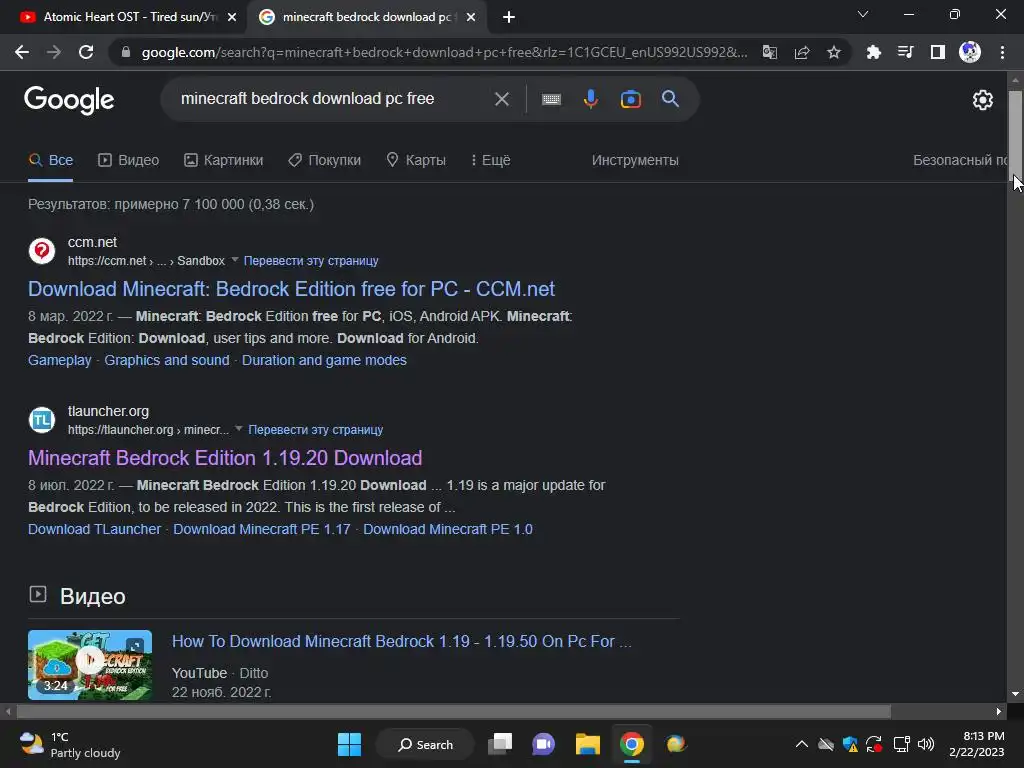The width and height of the screenshot is (1024, 768).
Task: Open the Gameplay sitelink
Action: (x=59, y=360)
